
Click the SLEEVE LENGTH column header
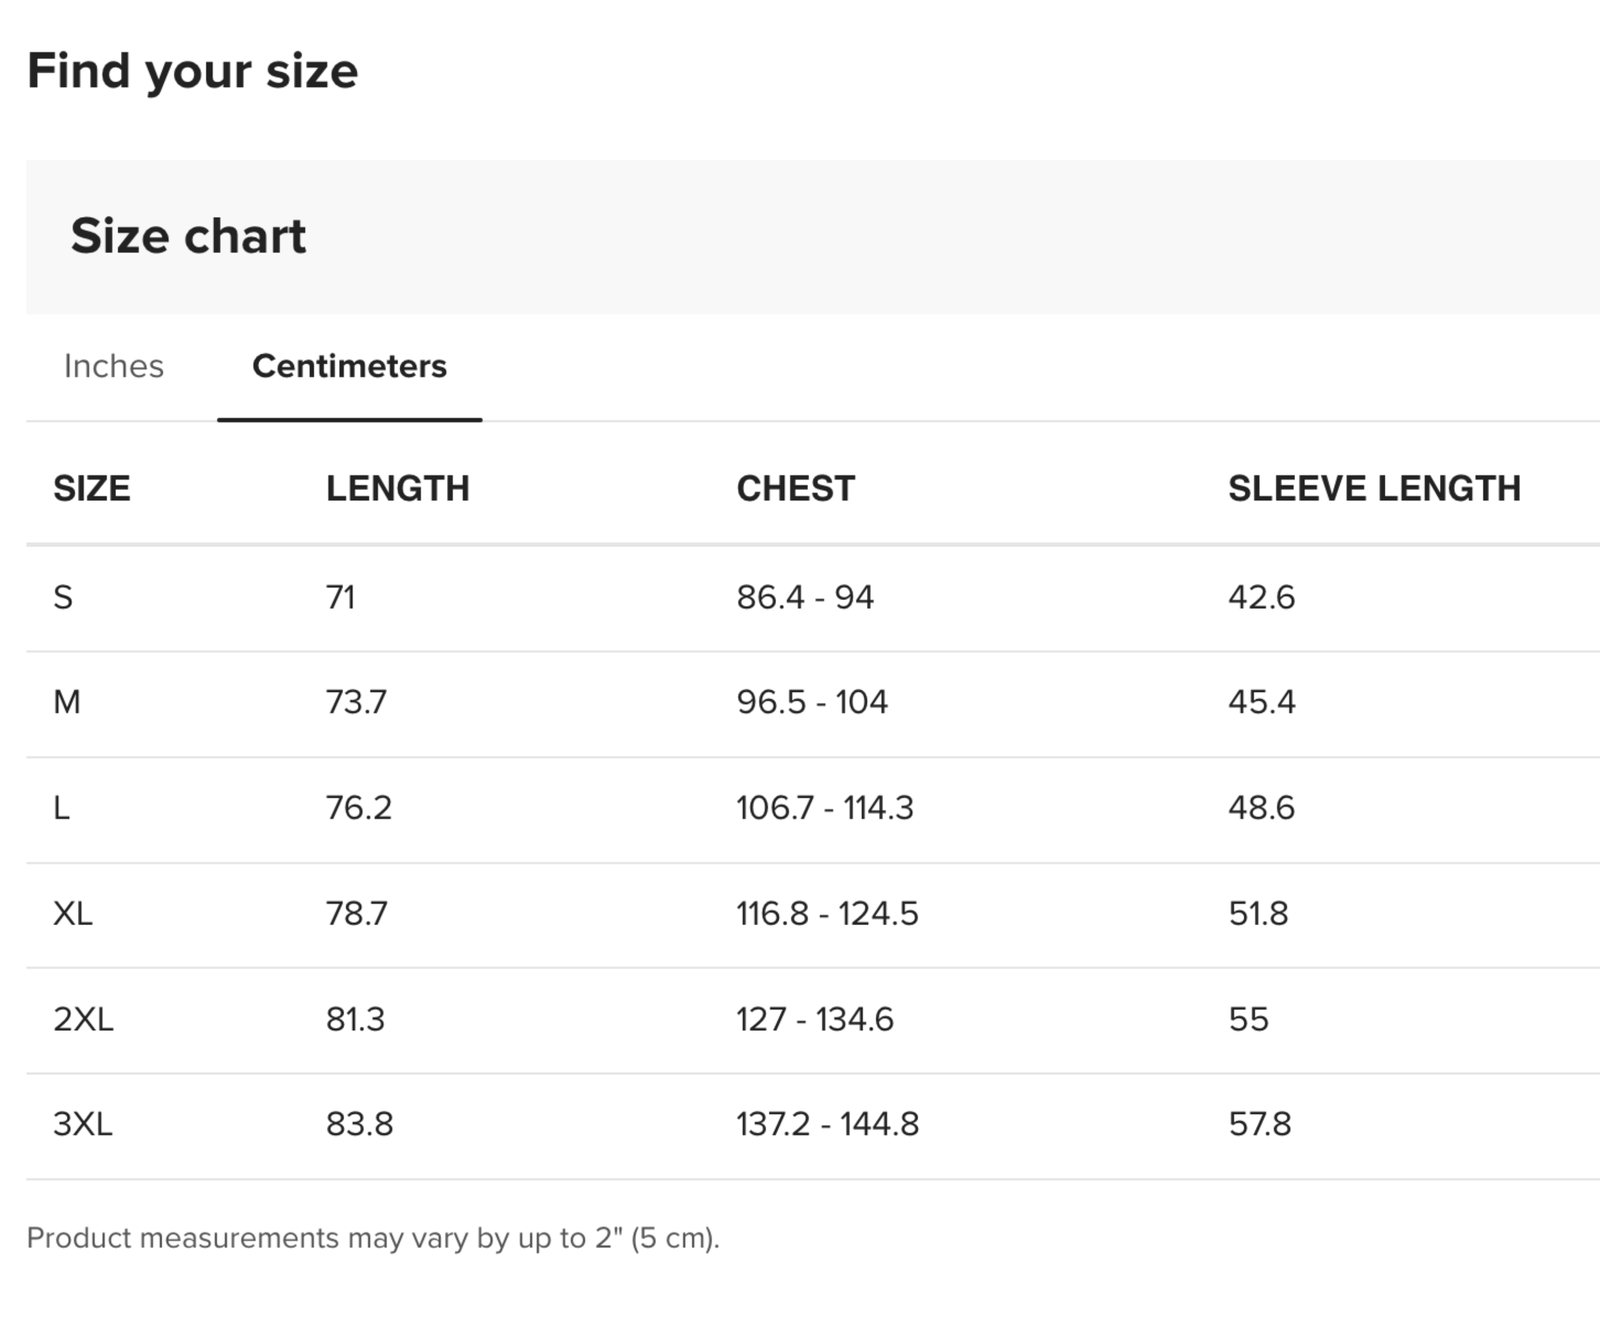click(1374, 488)
